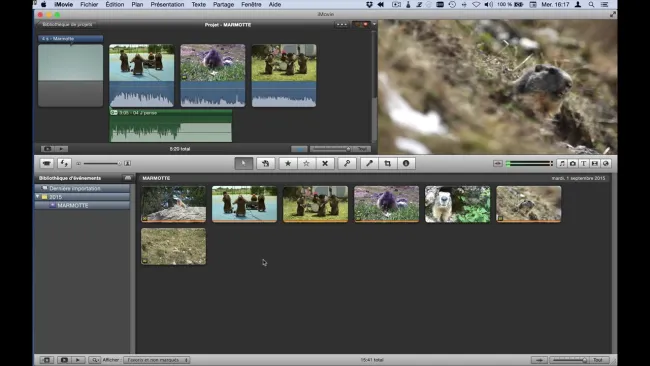The width and height of the screenshot is (650, 366).
Task: Open the titles browser T icon
Action: [x=583, y=163]
